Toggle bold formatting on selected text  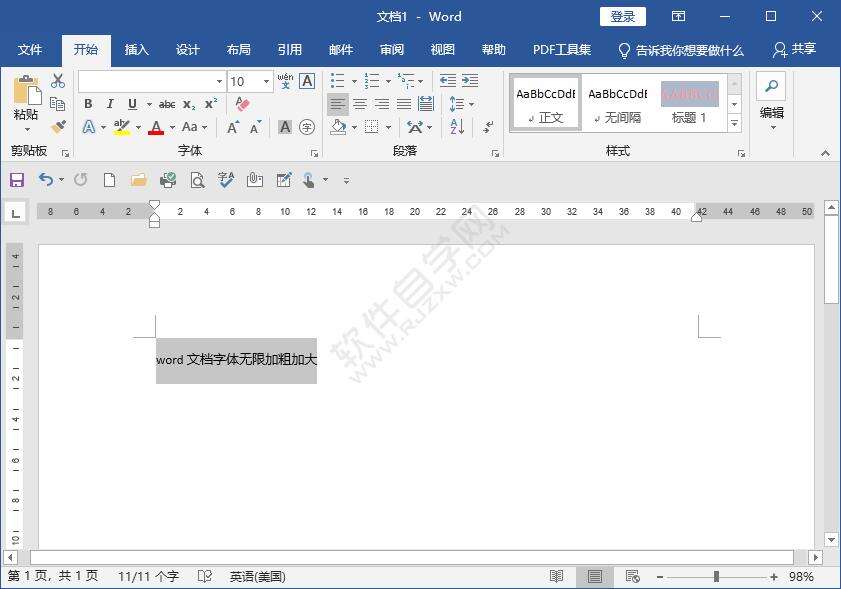coord(88,104)
